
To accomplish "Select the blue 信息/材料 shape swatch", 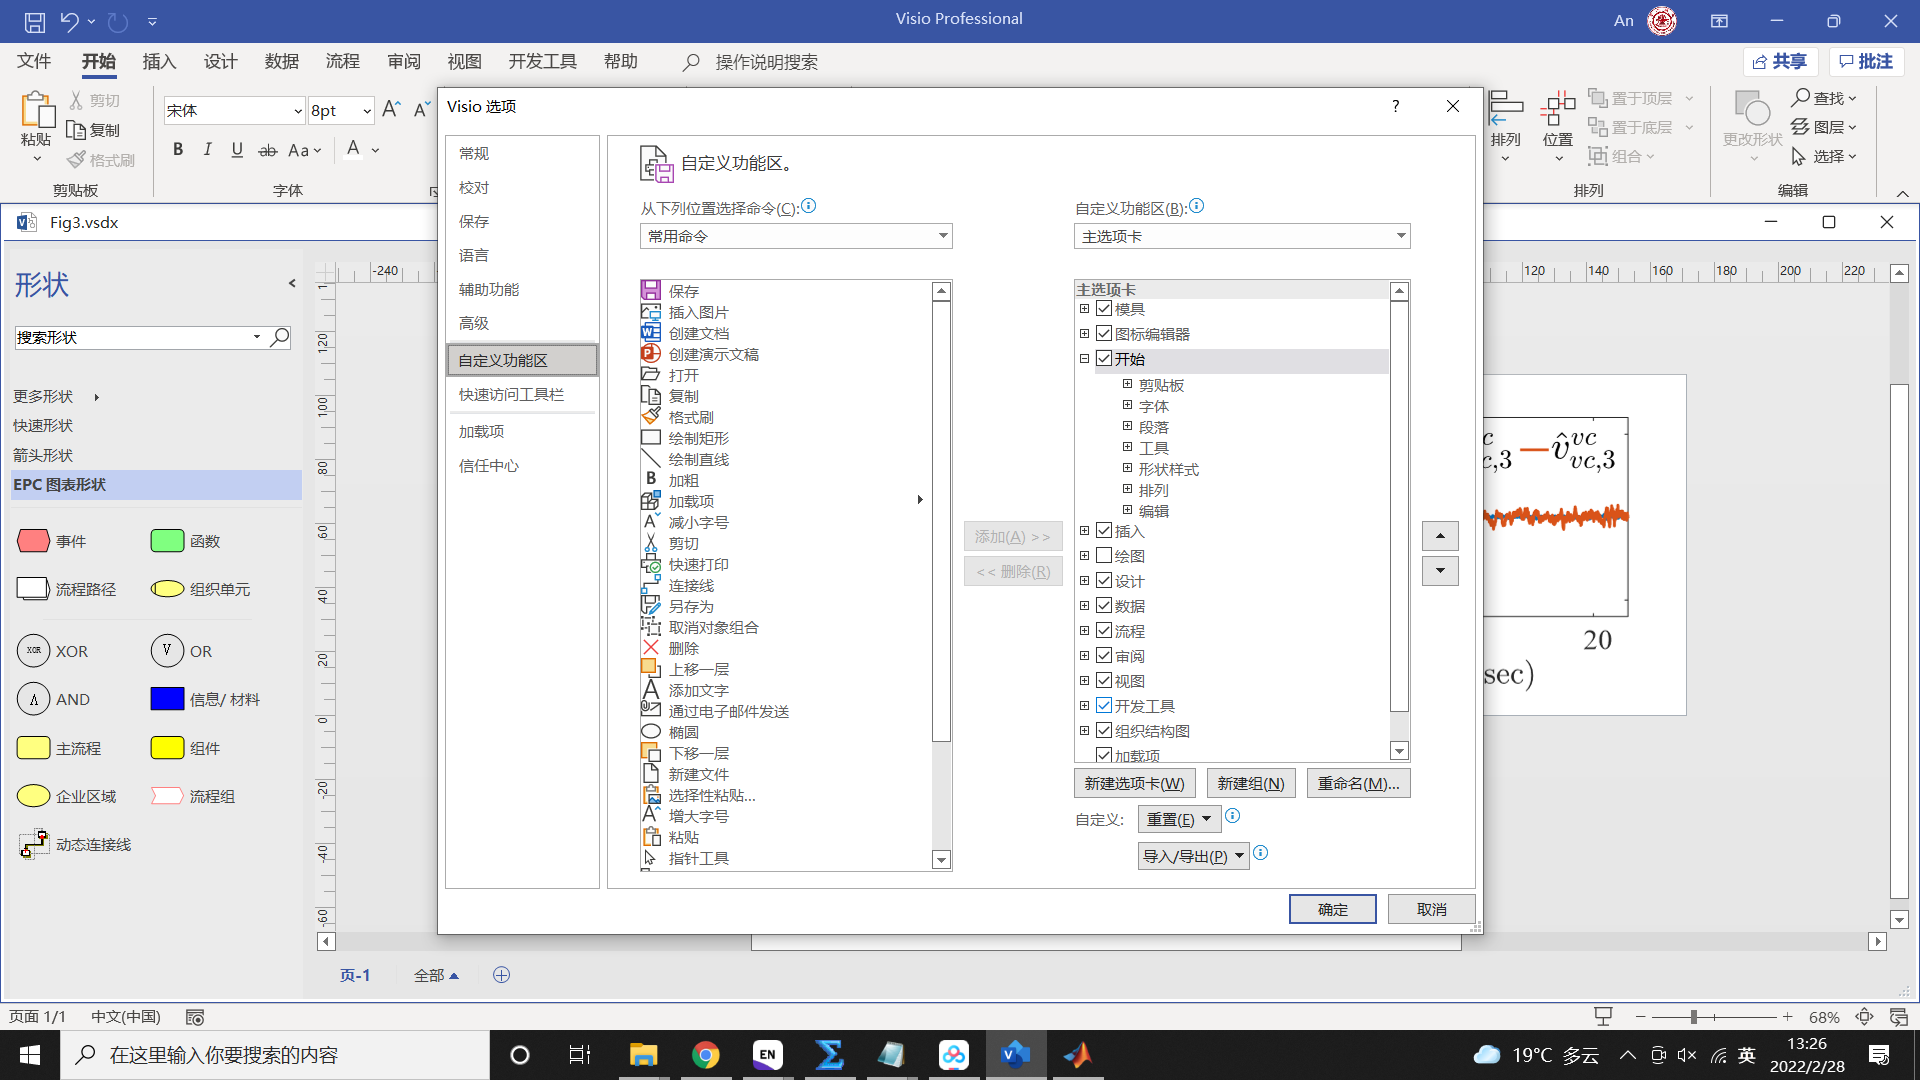I will tap(167, 699).
